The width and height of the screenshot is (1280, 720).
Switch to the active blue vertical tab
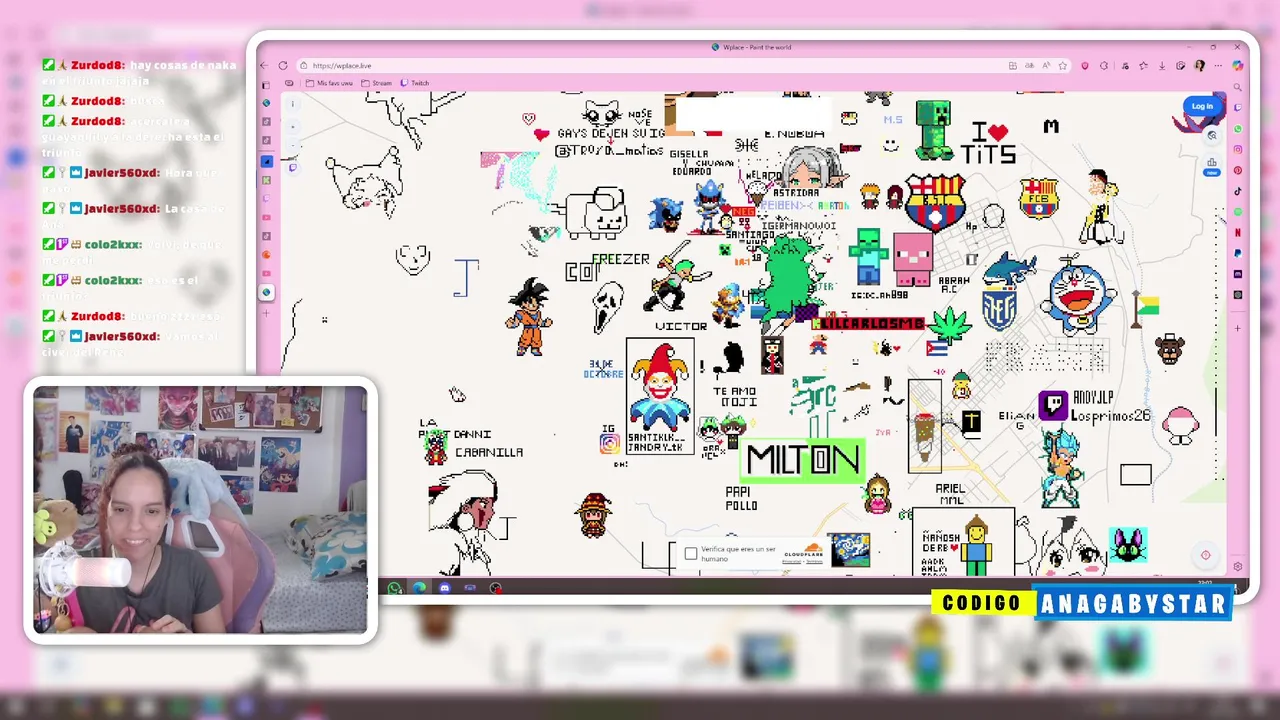pos(266,161)
